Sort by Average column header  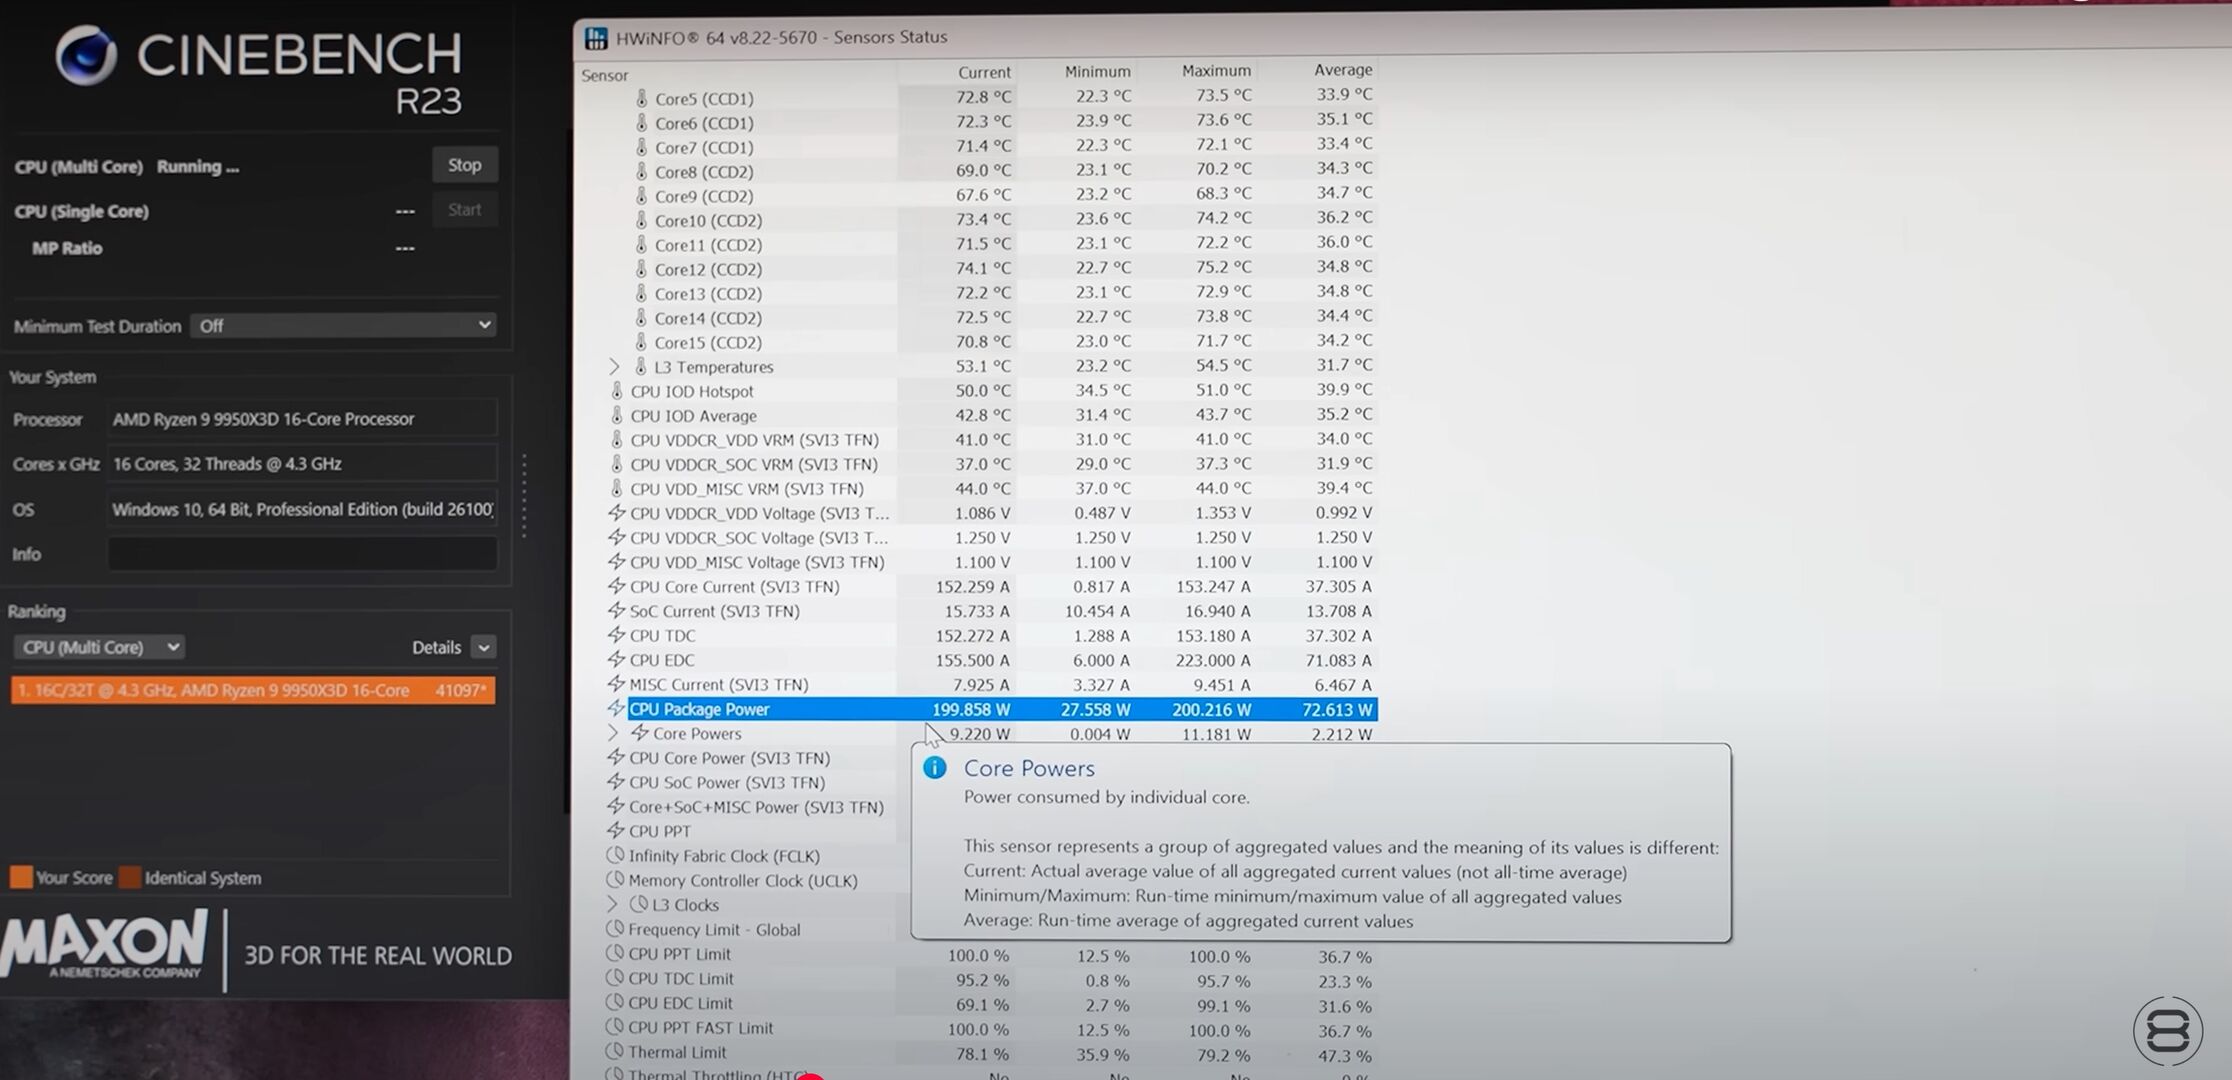click(x=1342, y=69)
